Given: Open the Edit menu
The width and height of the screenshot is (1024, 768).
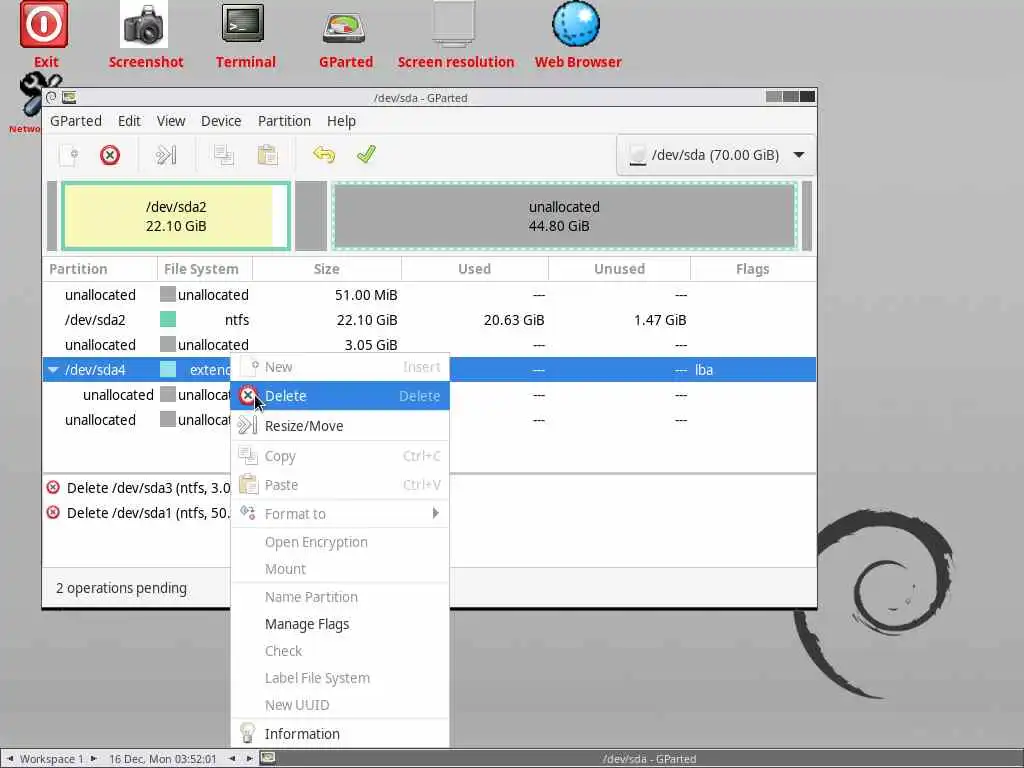Looking at the screenshot, I should tap(129, 121).
